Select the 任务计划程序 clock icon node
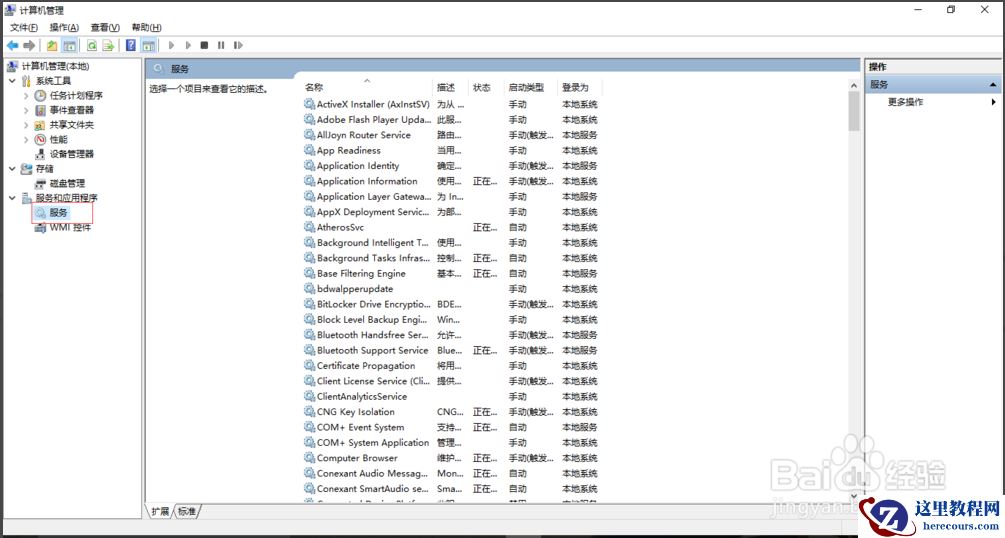 click(40, 96)
